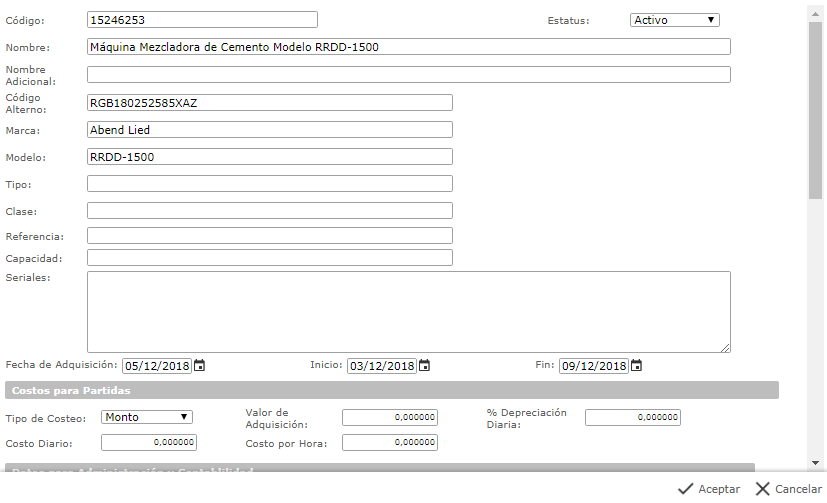Click scrollbar down arrow
The height and width of the screenshot is (503, 827).
click(x=815, y=463)
